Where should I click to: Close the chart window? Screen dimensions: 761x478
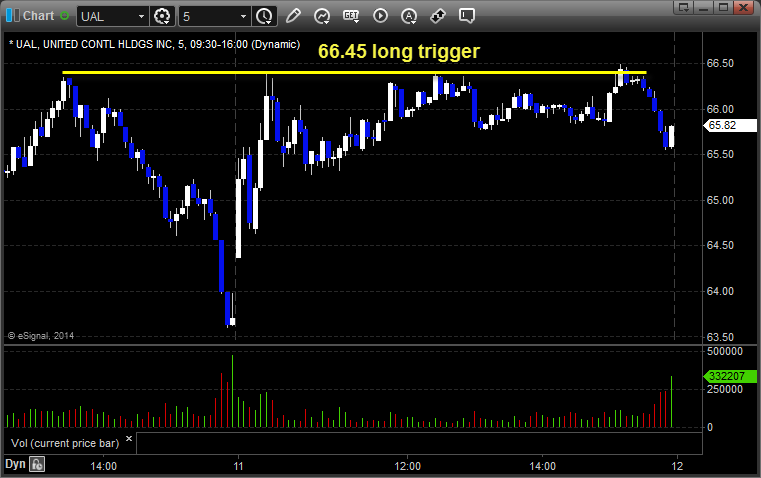click(x=744, y=7)
